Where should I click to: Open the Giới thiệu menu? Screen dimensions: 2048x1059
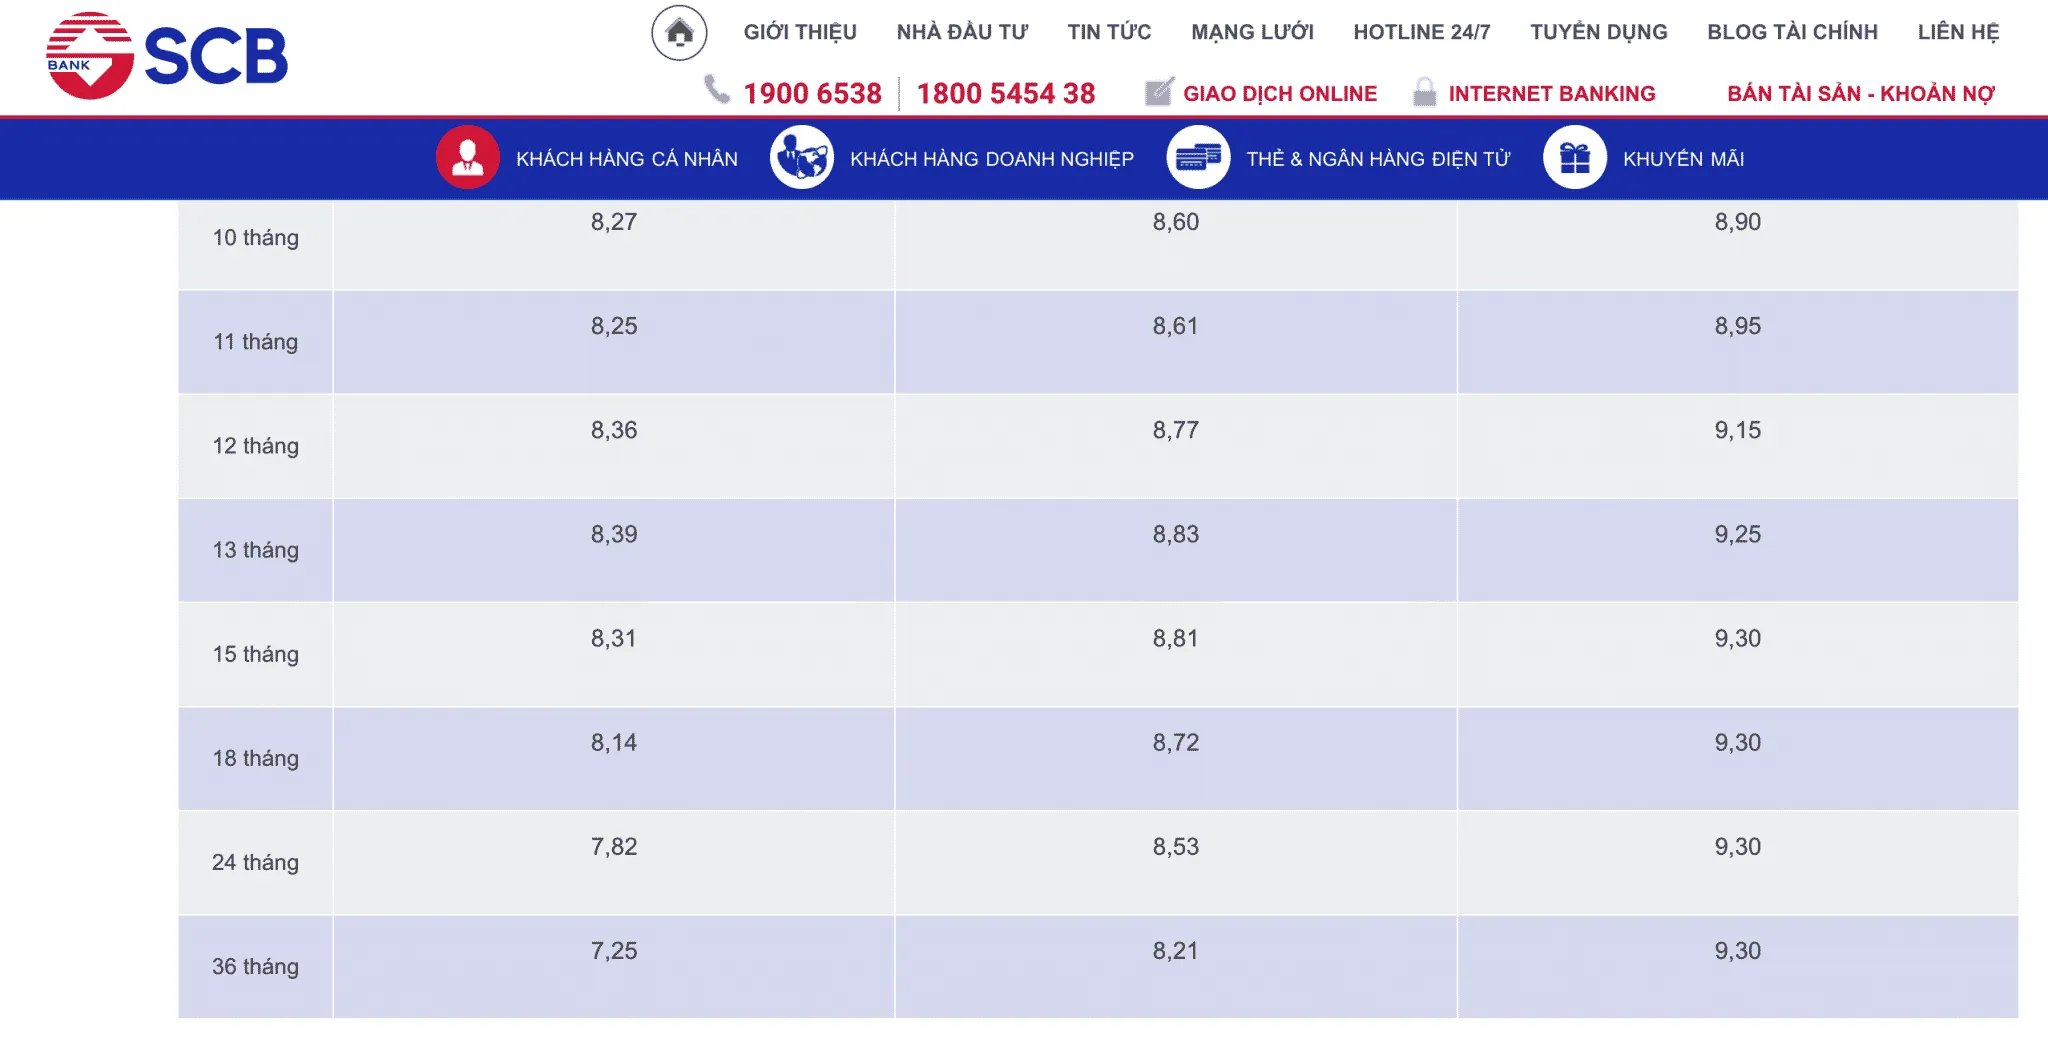point(800,32)
